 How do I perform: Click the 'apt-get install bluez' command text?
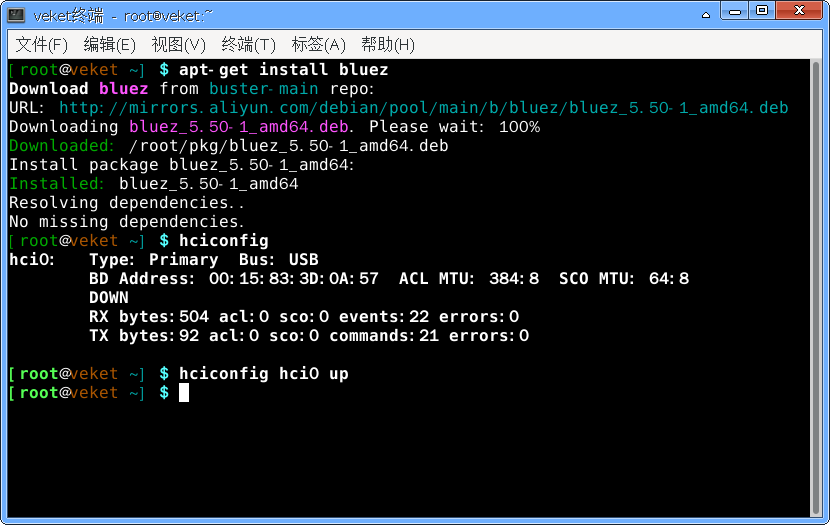point(284,69)
